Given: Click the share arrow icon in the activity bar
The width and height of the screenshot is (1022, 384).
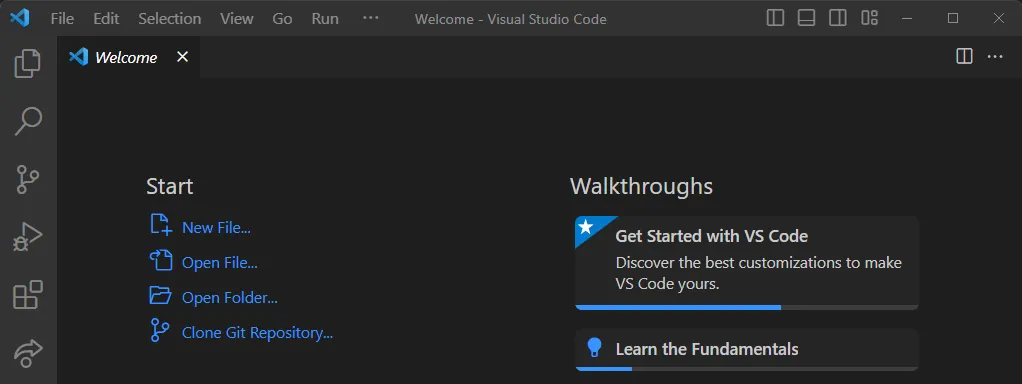Looking at the screenshot, I should click(x=28, y=352).
